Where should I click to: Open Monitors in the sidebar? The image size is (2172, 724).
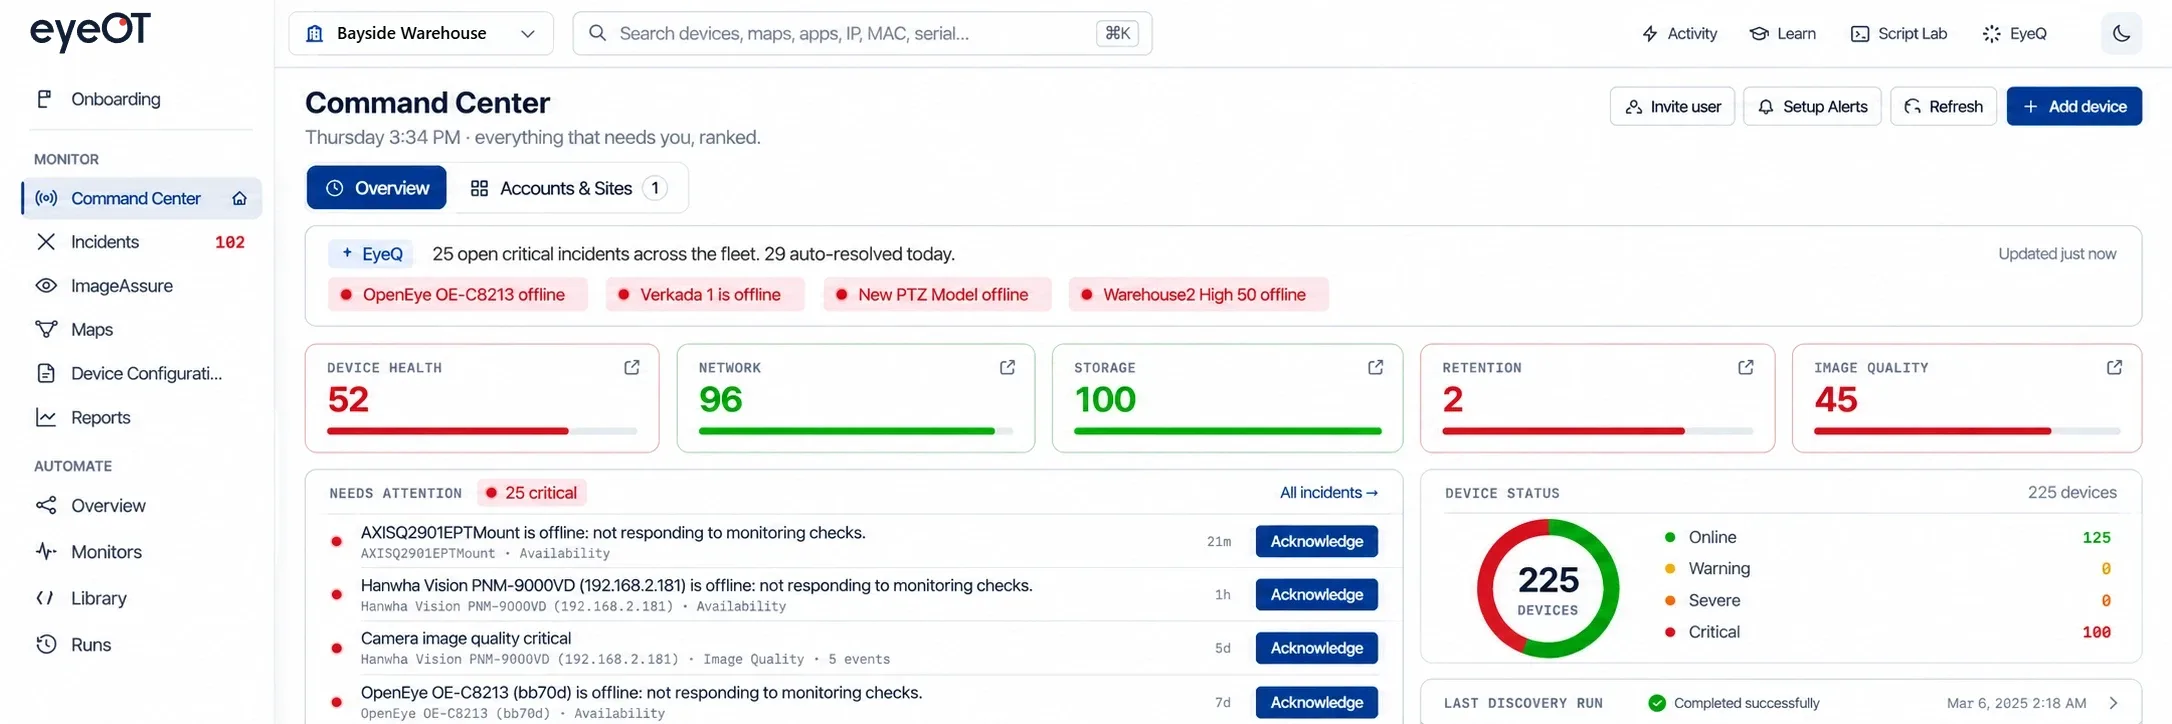(x=141, y=552)
